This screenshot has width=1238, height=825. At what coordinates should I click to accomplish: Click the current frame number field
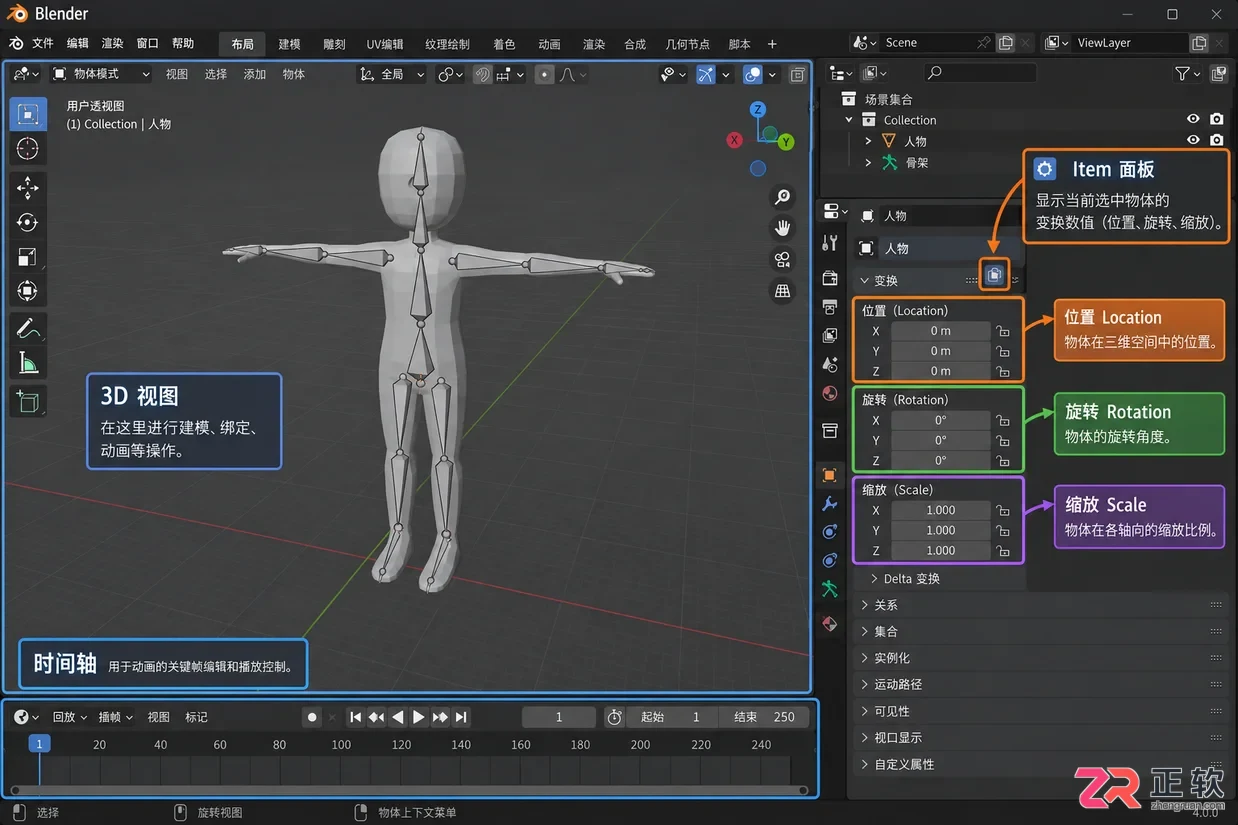coord(559,717)
